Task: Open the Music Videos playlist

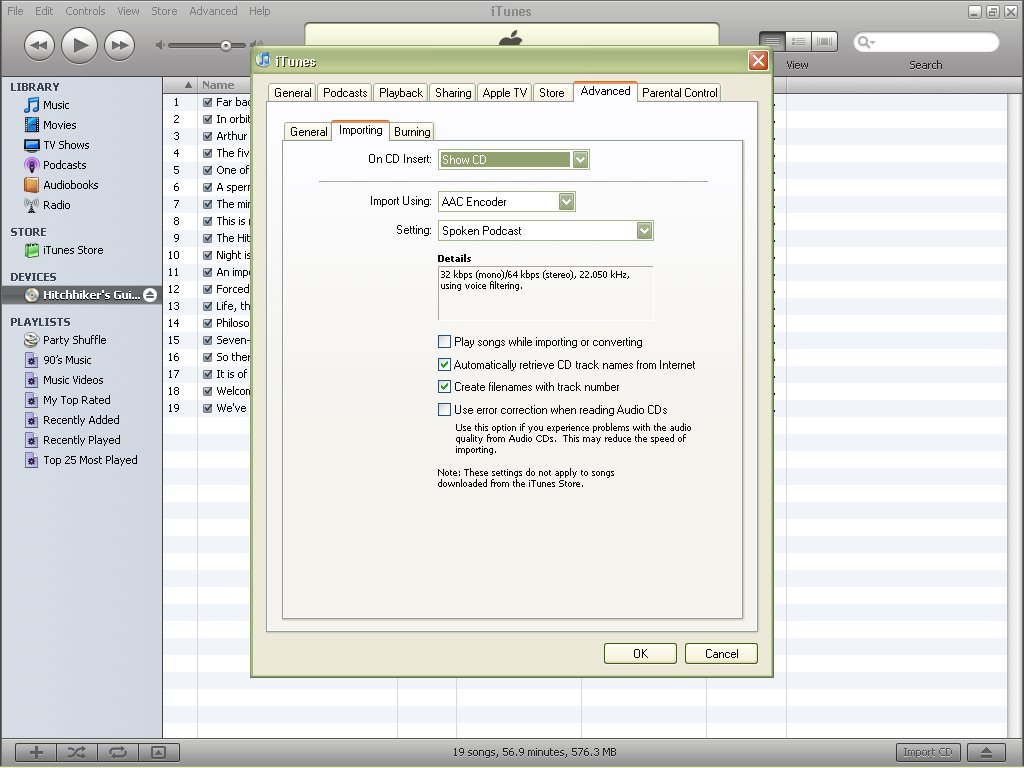Action: point(73,380)
